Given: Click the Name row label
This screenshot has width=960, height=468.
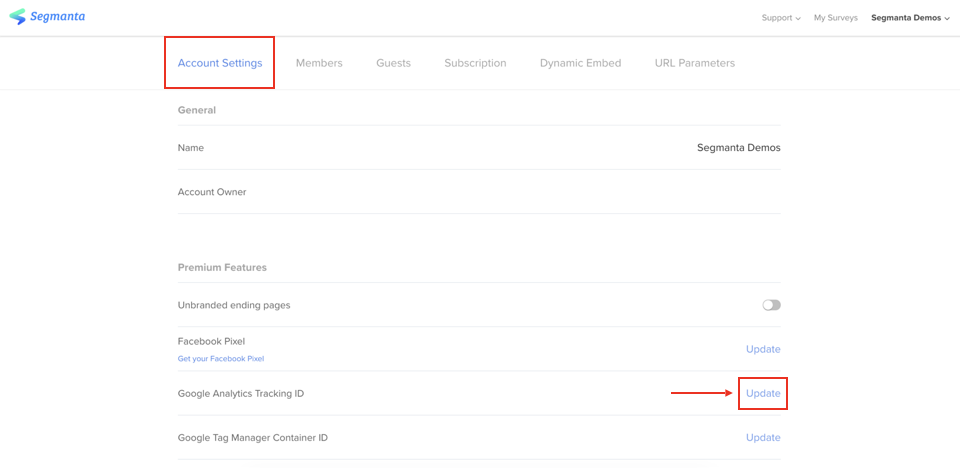Looking at the screenshot, I should [x=190, y=148].
